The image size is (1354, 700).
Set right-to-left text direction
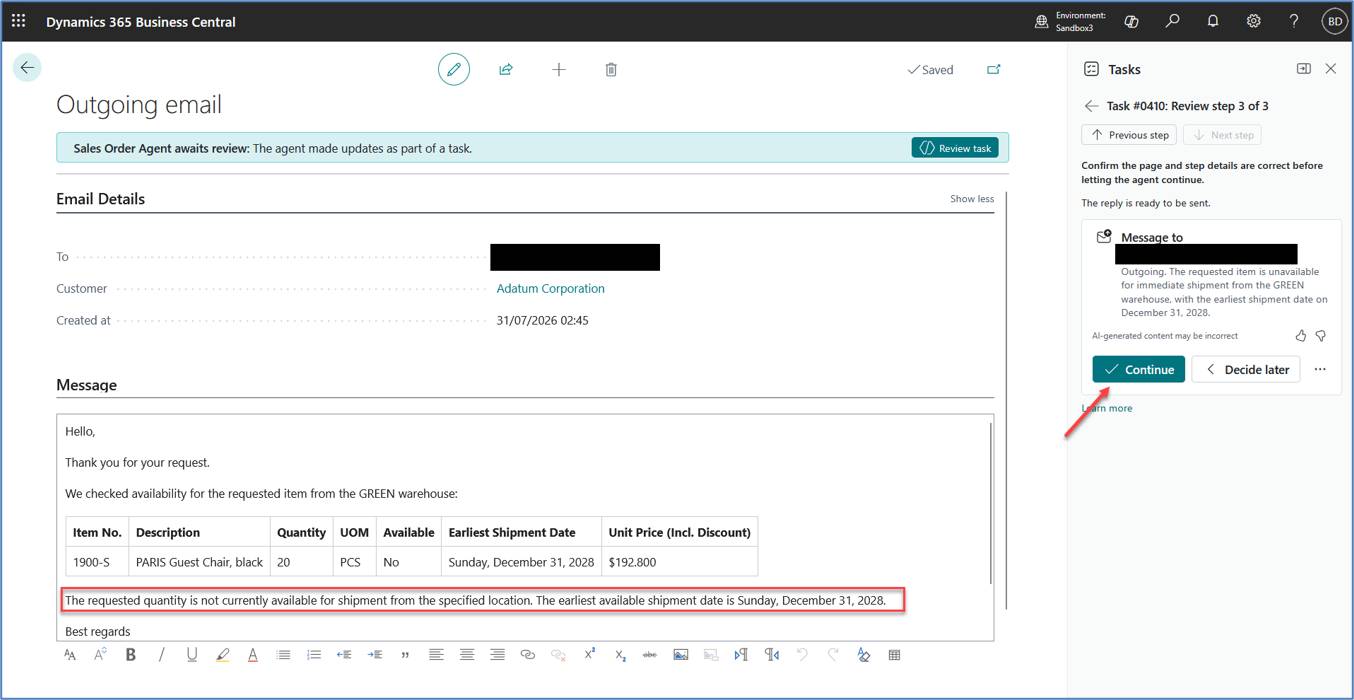click(x=772, y=655)
